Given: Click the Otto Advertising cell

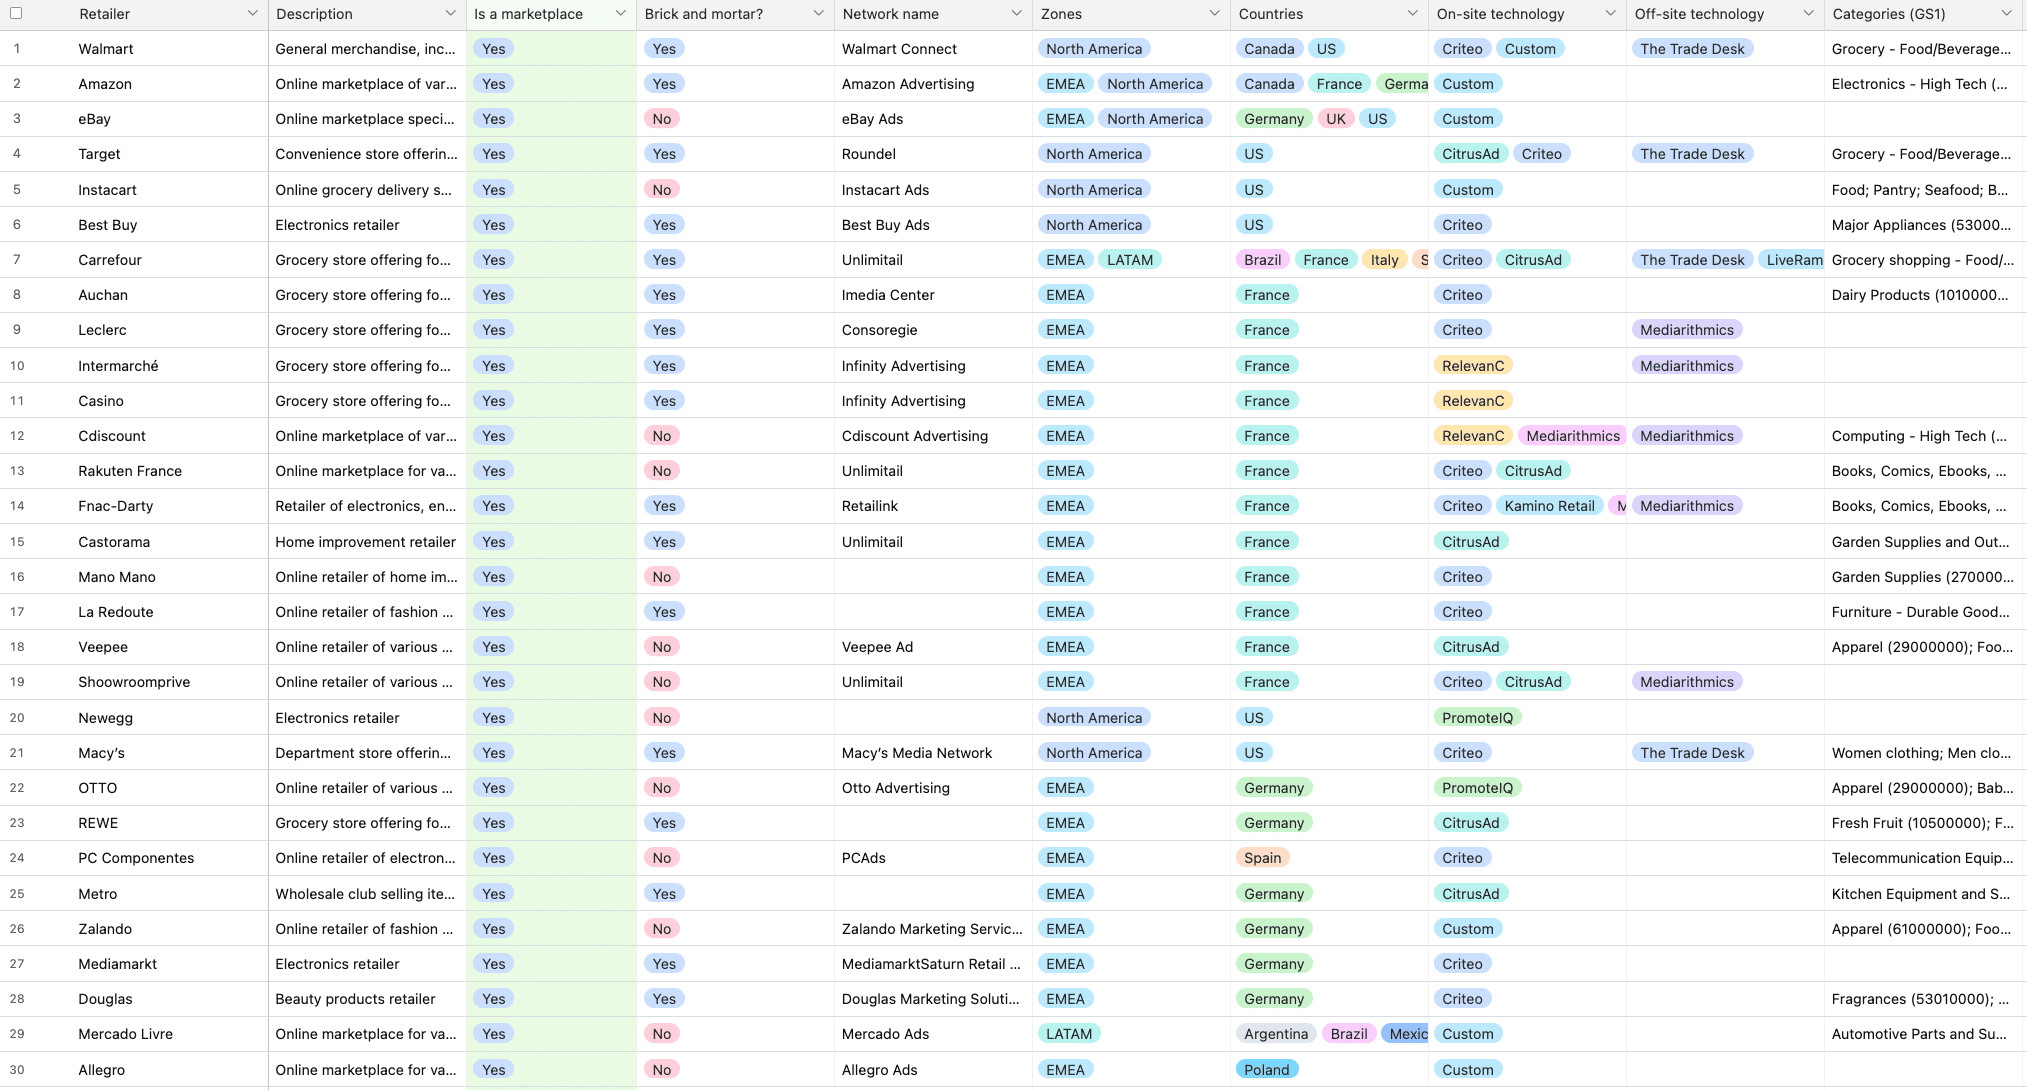Looking at the screenshot, I should tap(933, 788).
